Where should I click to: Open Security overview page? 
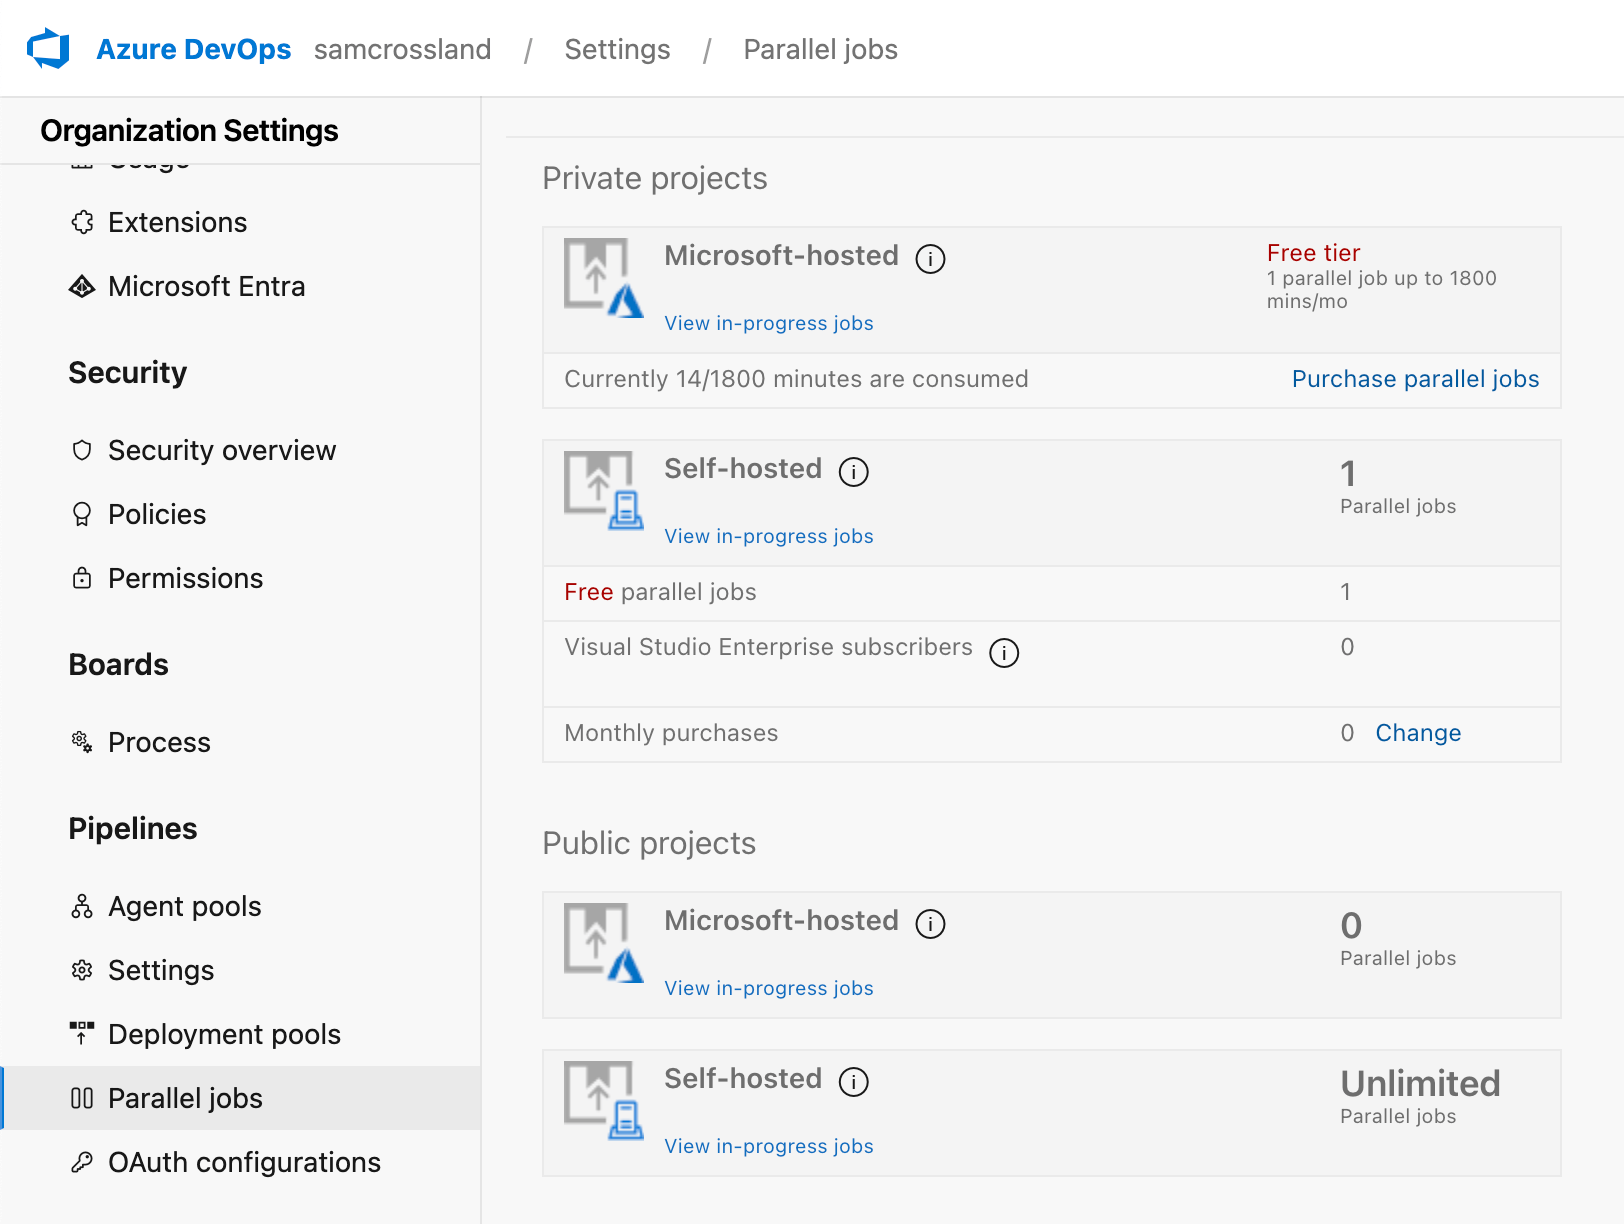pos(222,450)
